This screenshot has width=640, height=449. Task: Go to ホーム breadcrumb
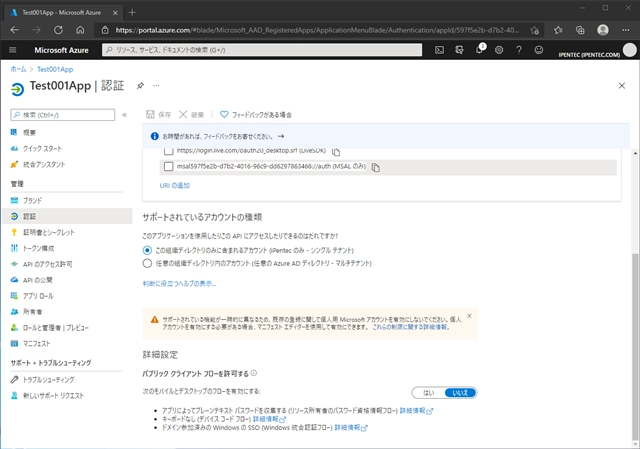coord(18,69)
